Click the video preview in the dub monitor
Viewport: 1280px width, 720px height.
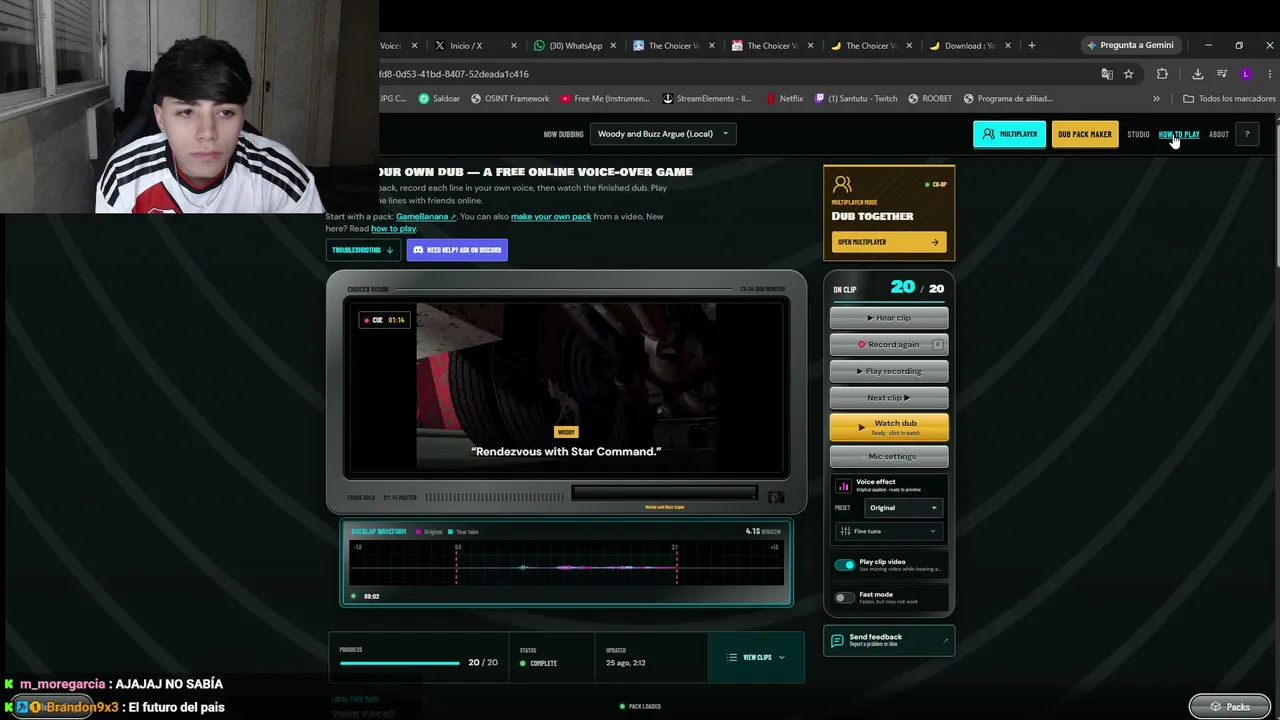pyautogui.click(x=566, y=386)
